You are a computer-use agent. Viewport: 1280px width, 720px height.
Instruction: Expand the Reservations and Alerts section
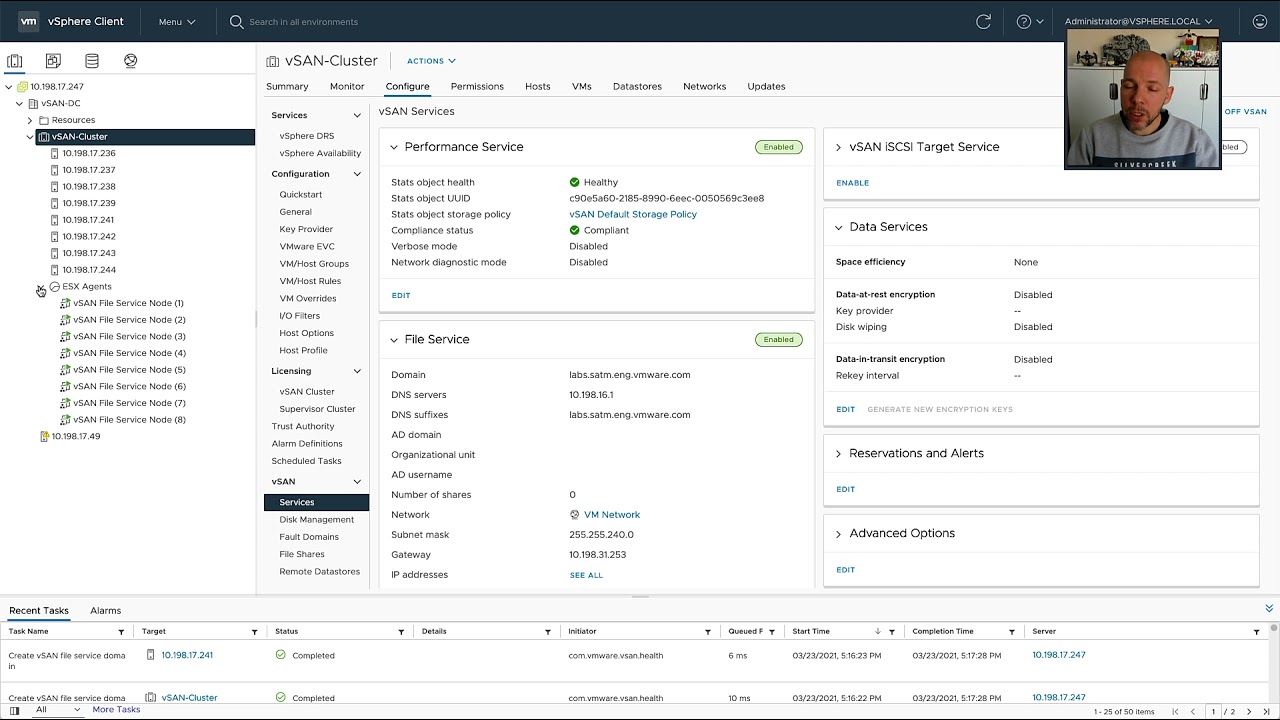click(x=838, y=454)
